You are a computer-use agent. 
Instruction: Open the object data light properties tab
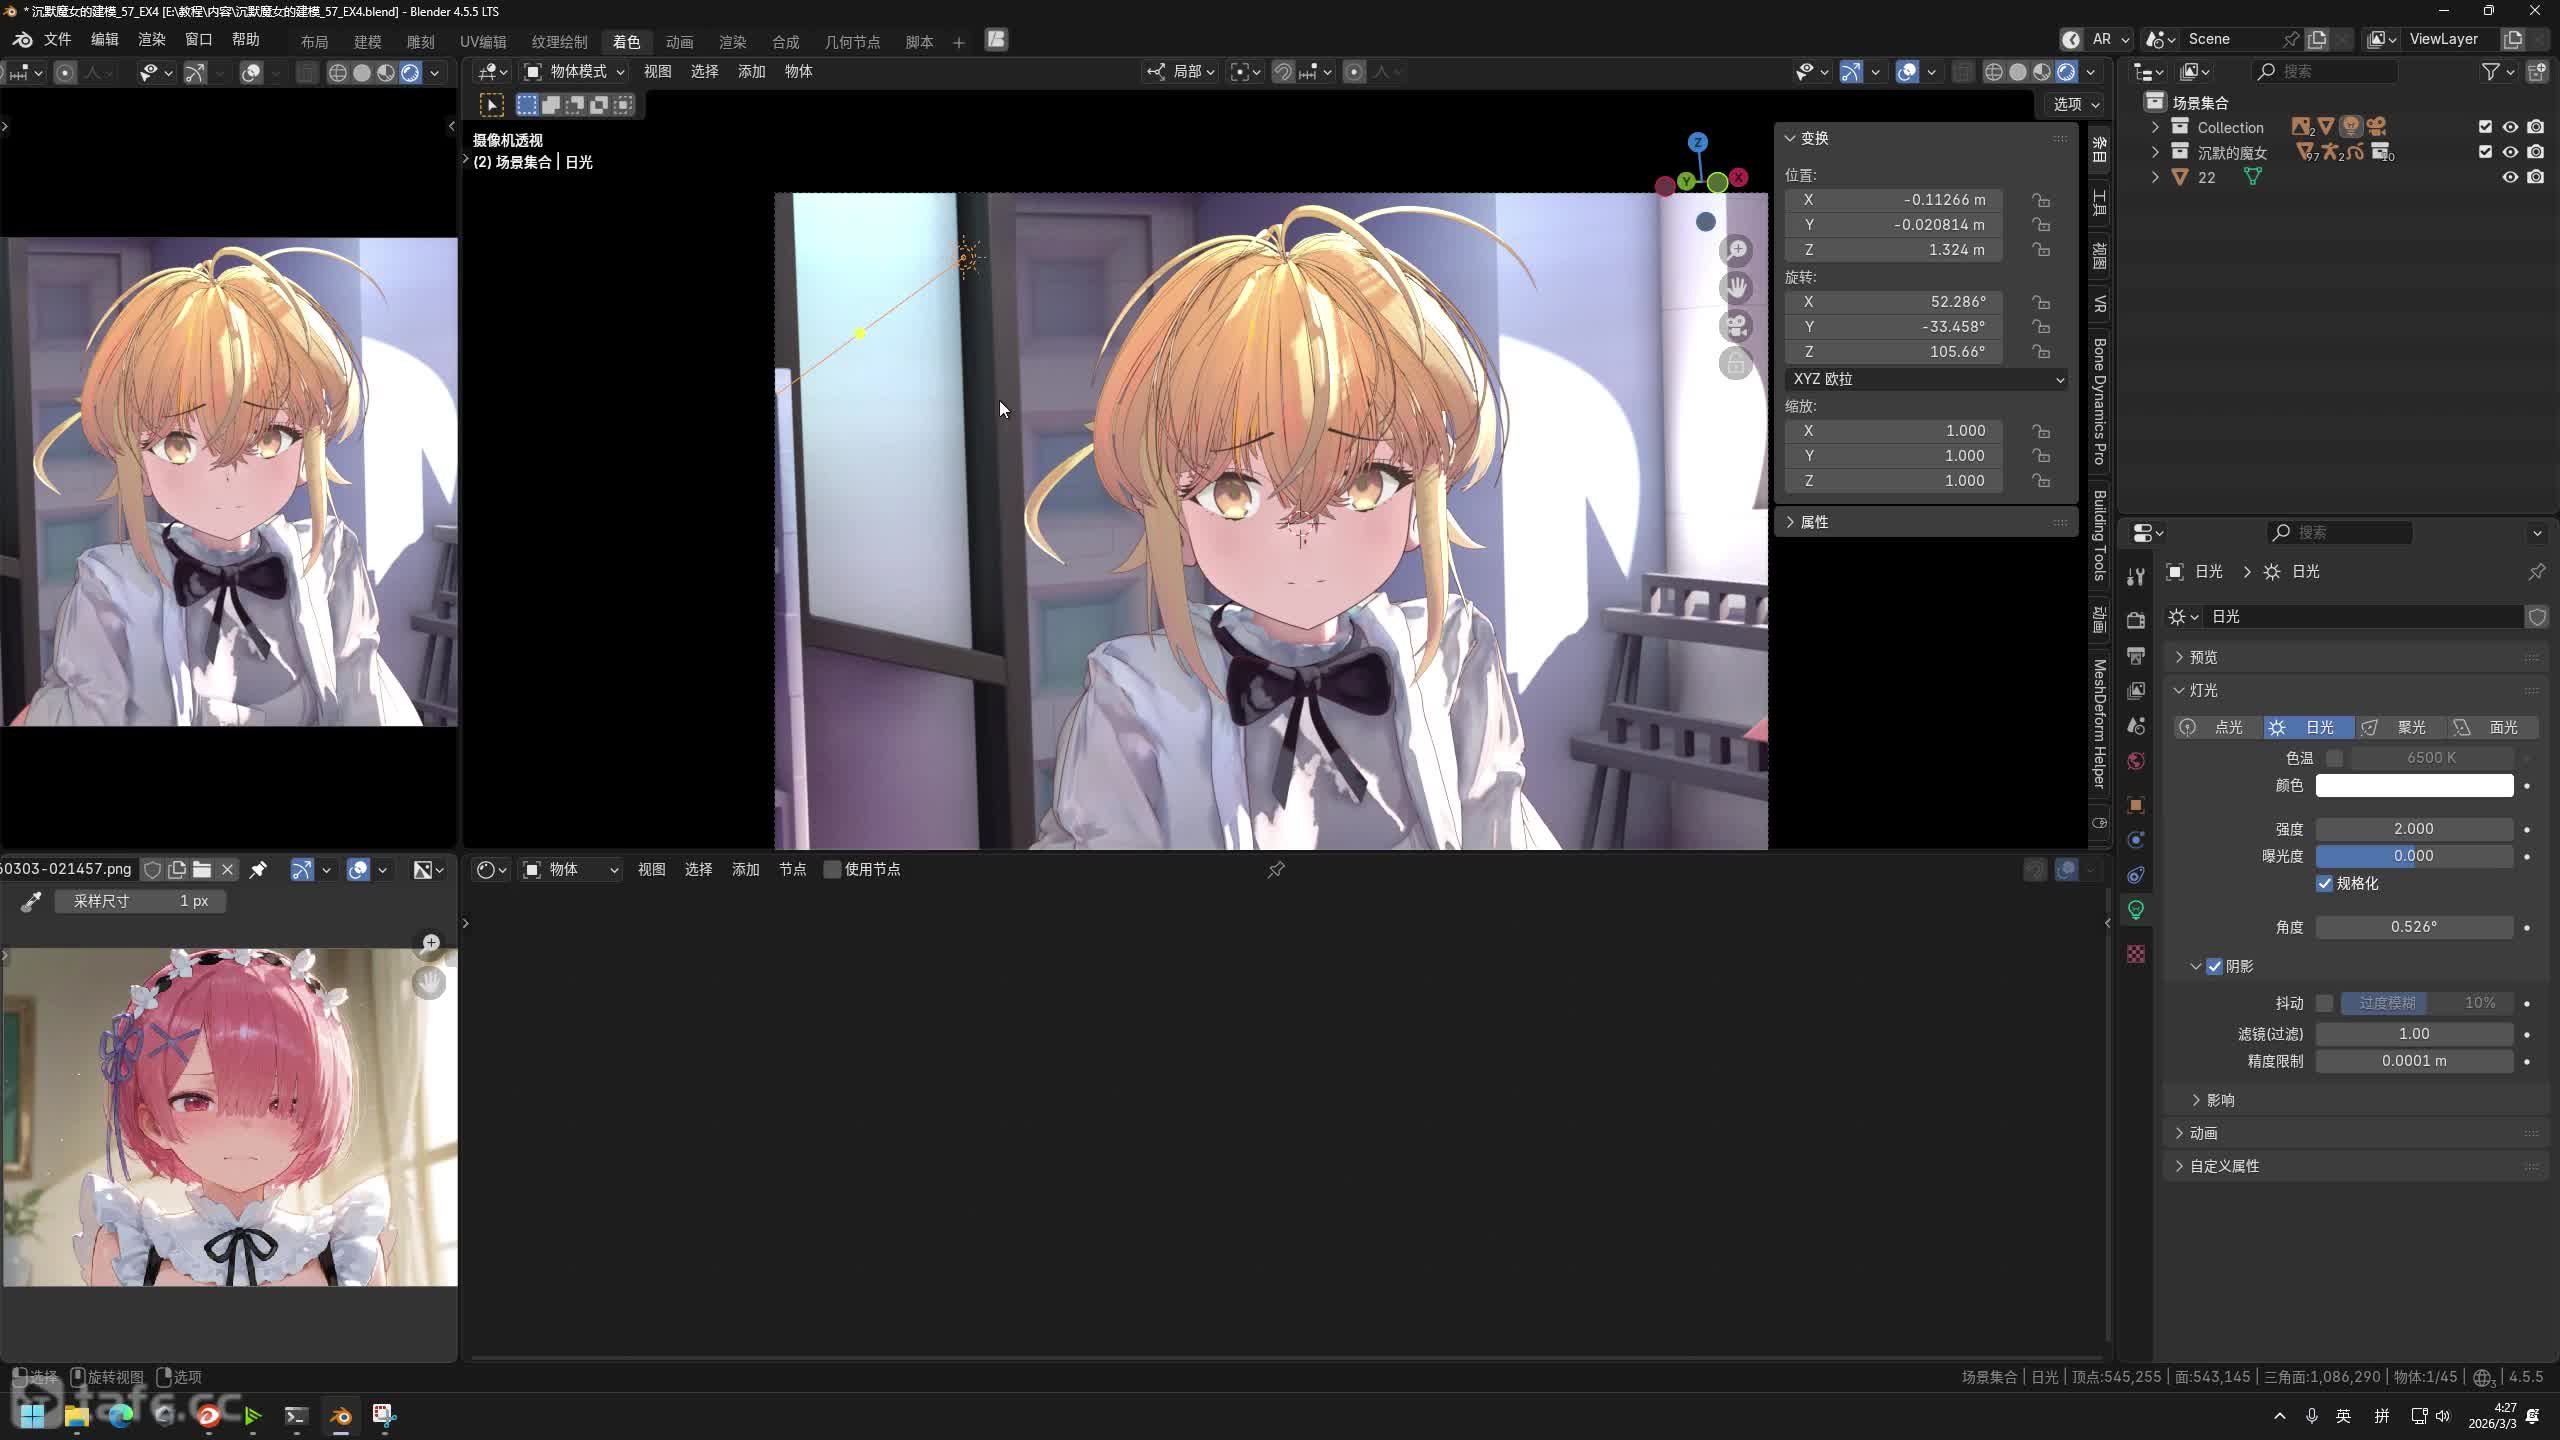point(2136,910)
